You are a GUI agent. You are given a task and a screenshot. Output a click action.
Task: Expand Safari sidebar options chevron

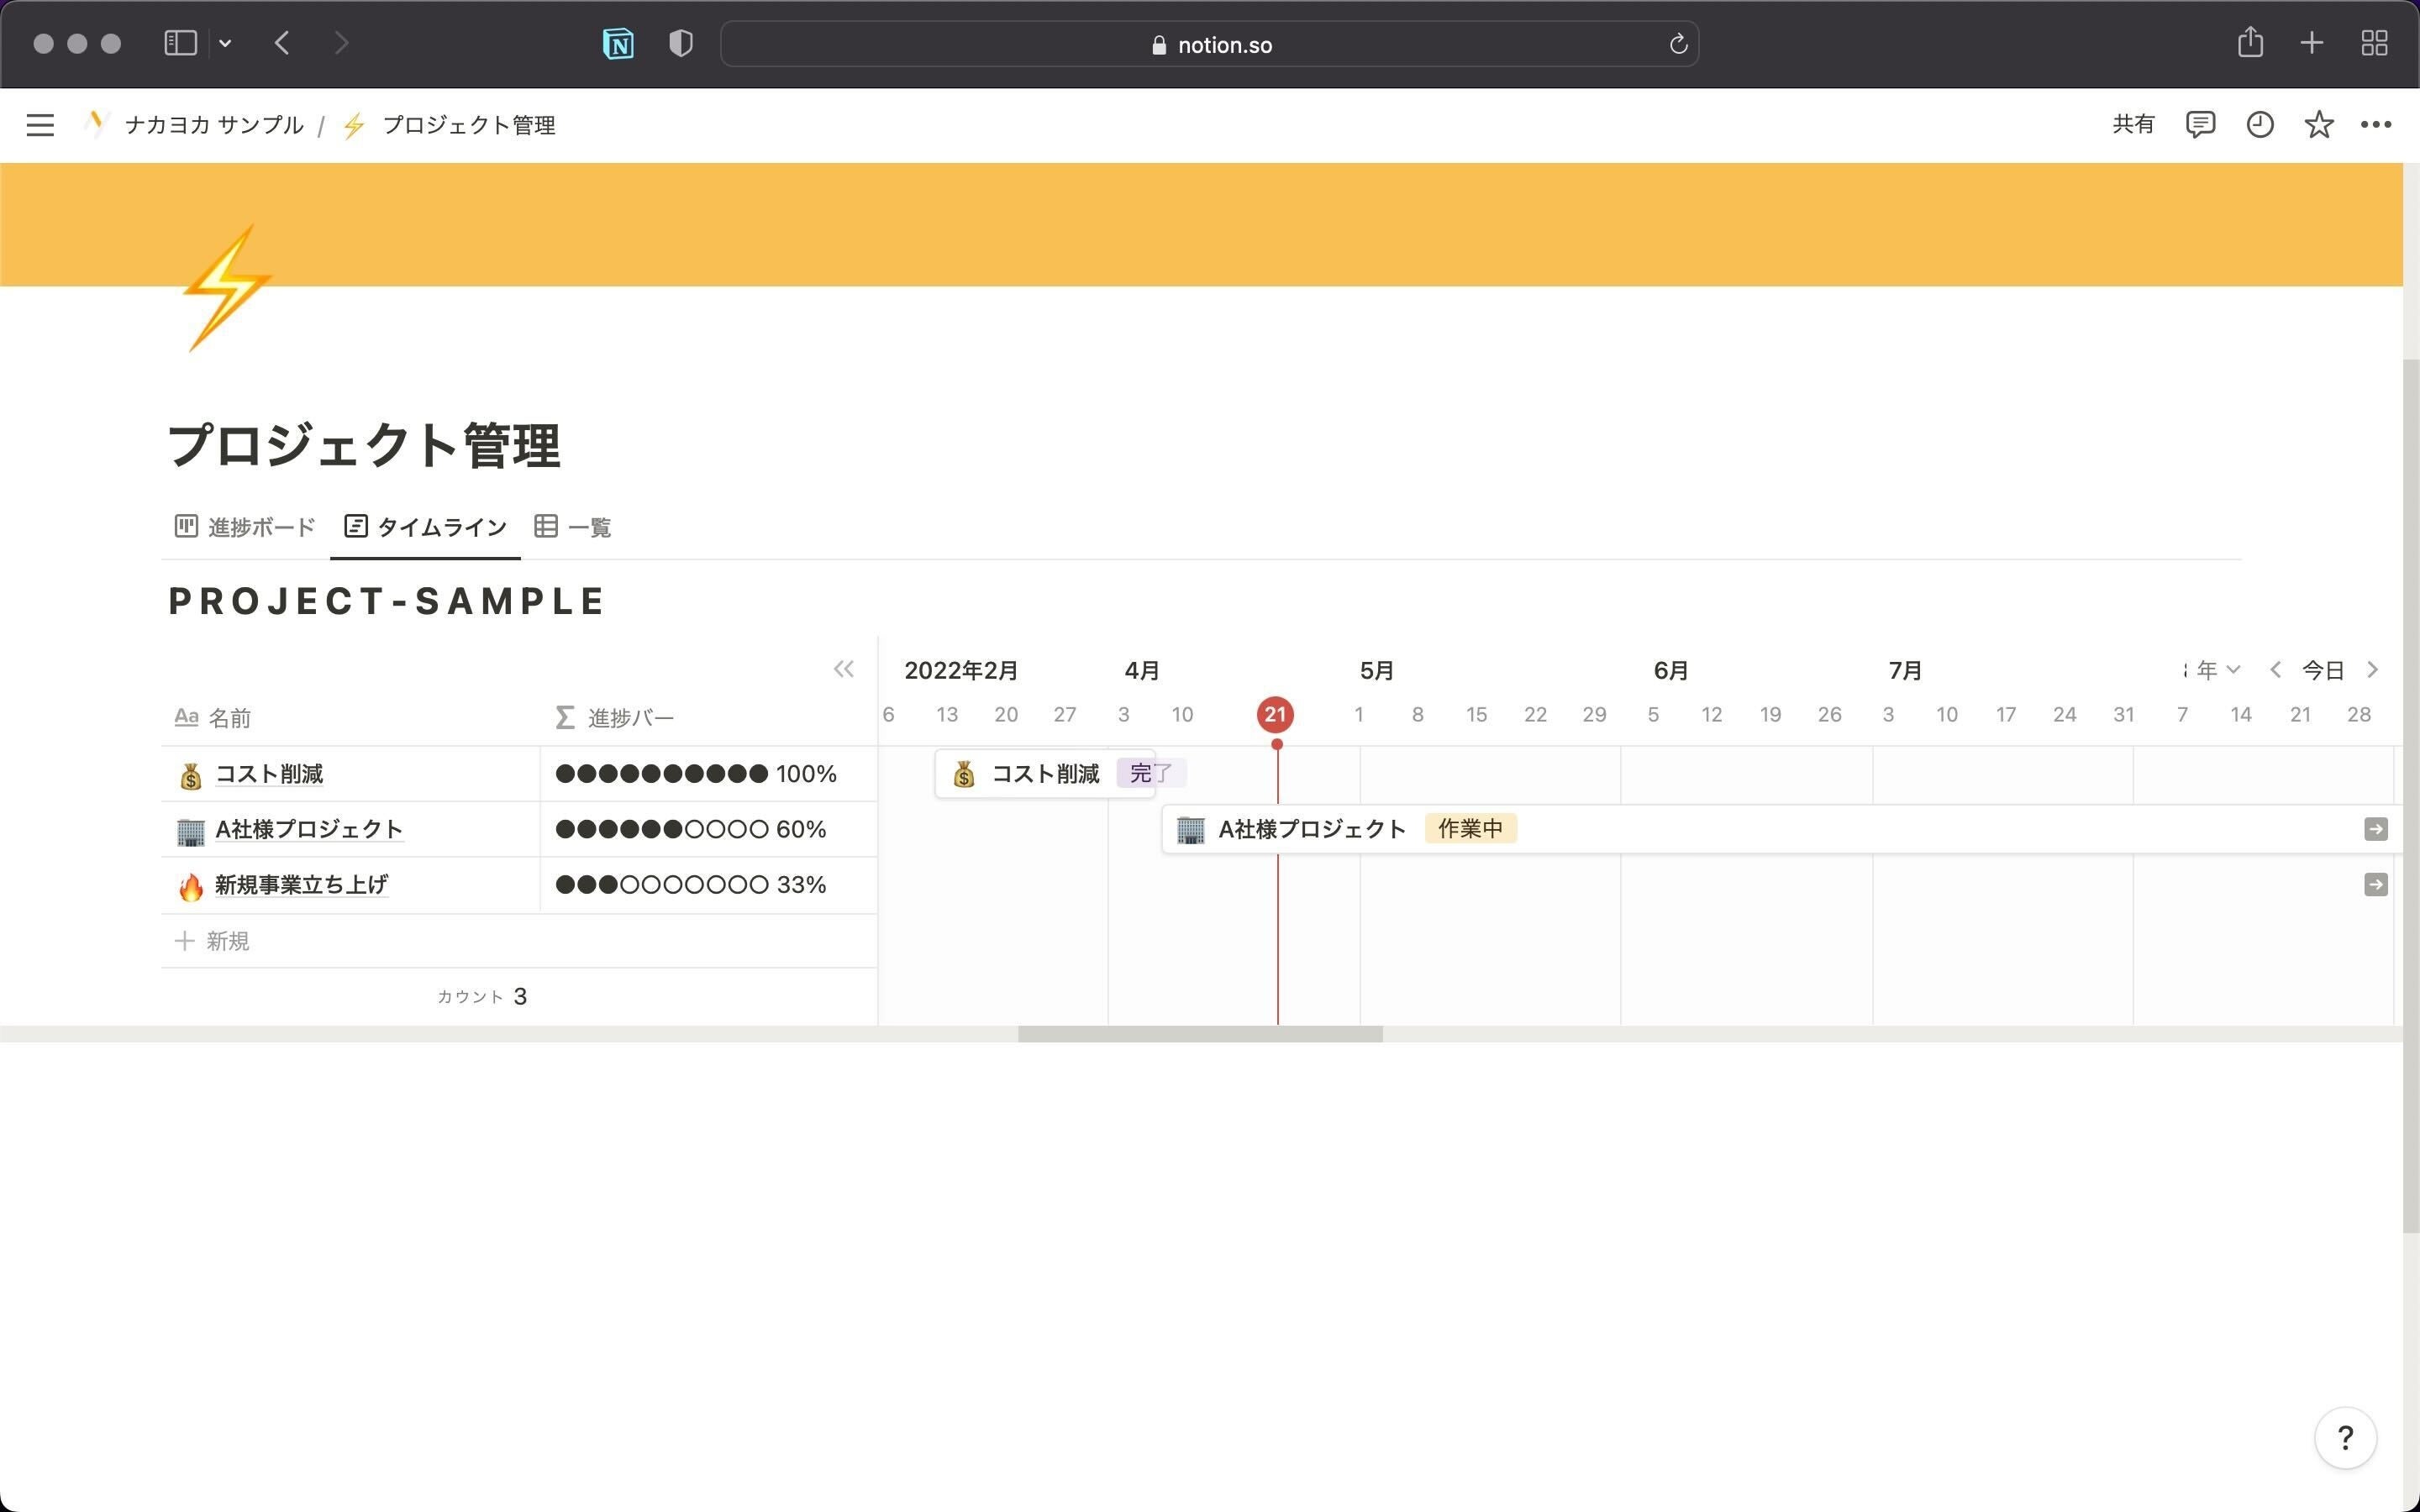click(225, 43)
